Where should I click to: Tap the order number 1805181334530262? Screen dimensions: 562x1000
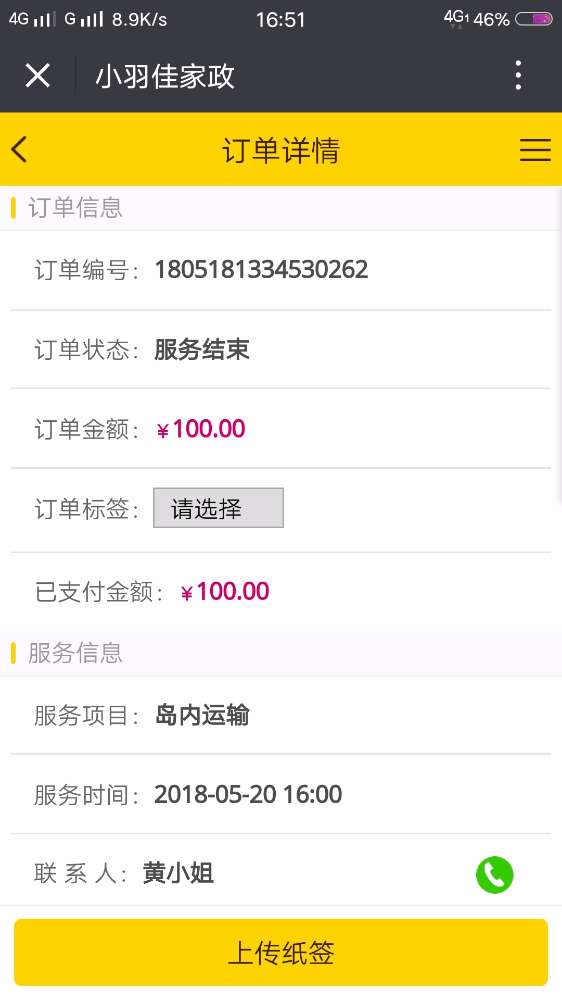[x=261, y=270]
